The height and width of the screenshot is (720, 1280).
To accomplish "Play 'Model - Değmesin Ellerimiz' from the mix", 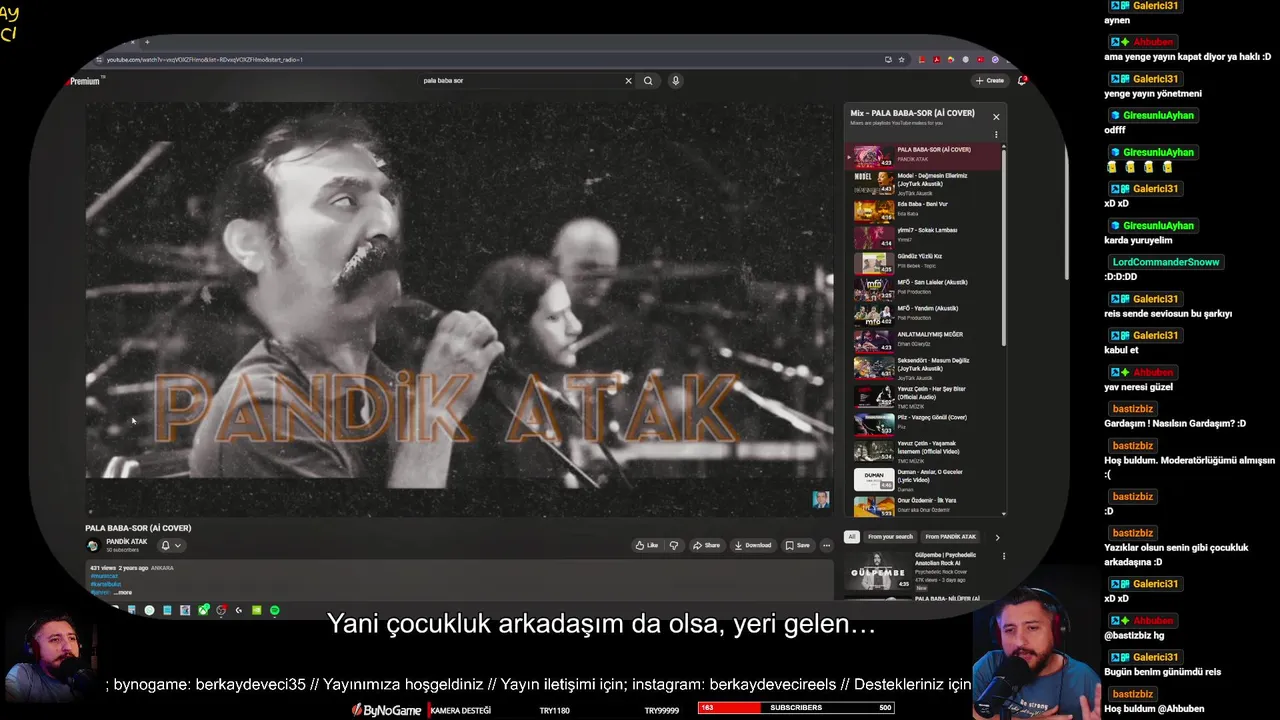I will (x=924, y=183).
